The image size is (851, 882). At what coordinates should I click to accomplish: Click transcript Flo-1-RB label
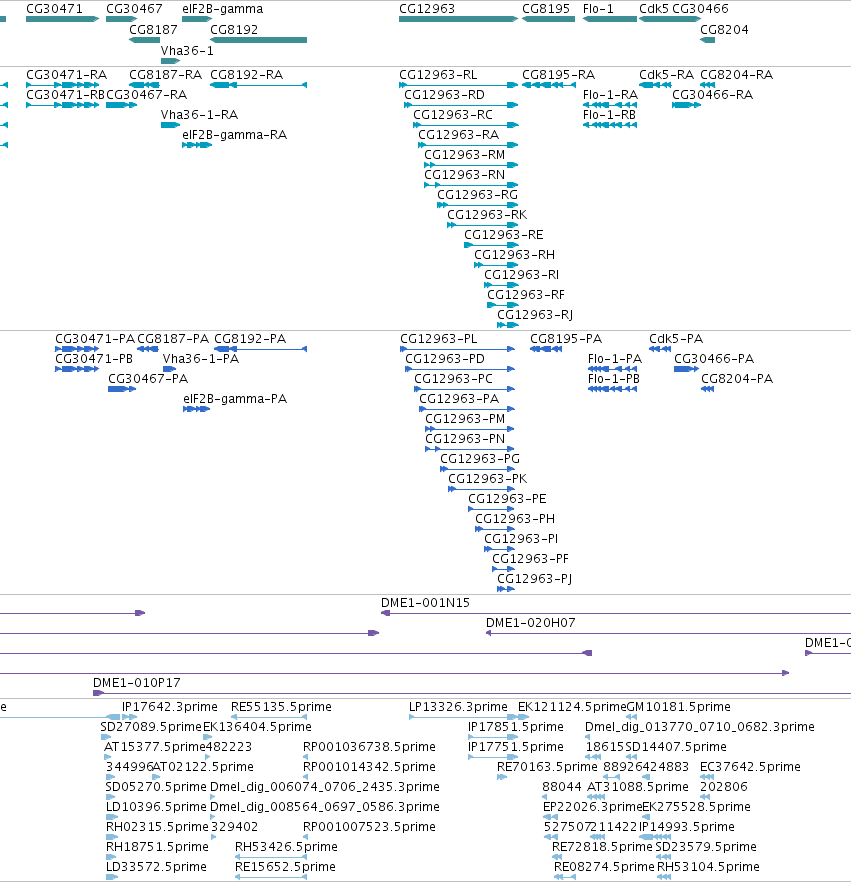tap(609, 115)
